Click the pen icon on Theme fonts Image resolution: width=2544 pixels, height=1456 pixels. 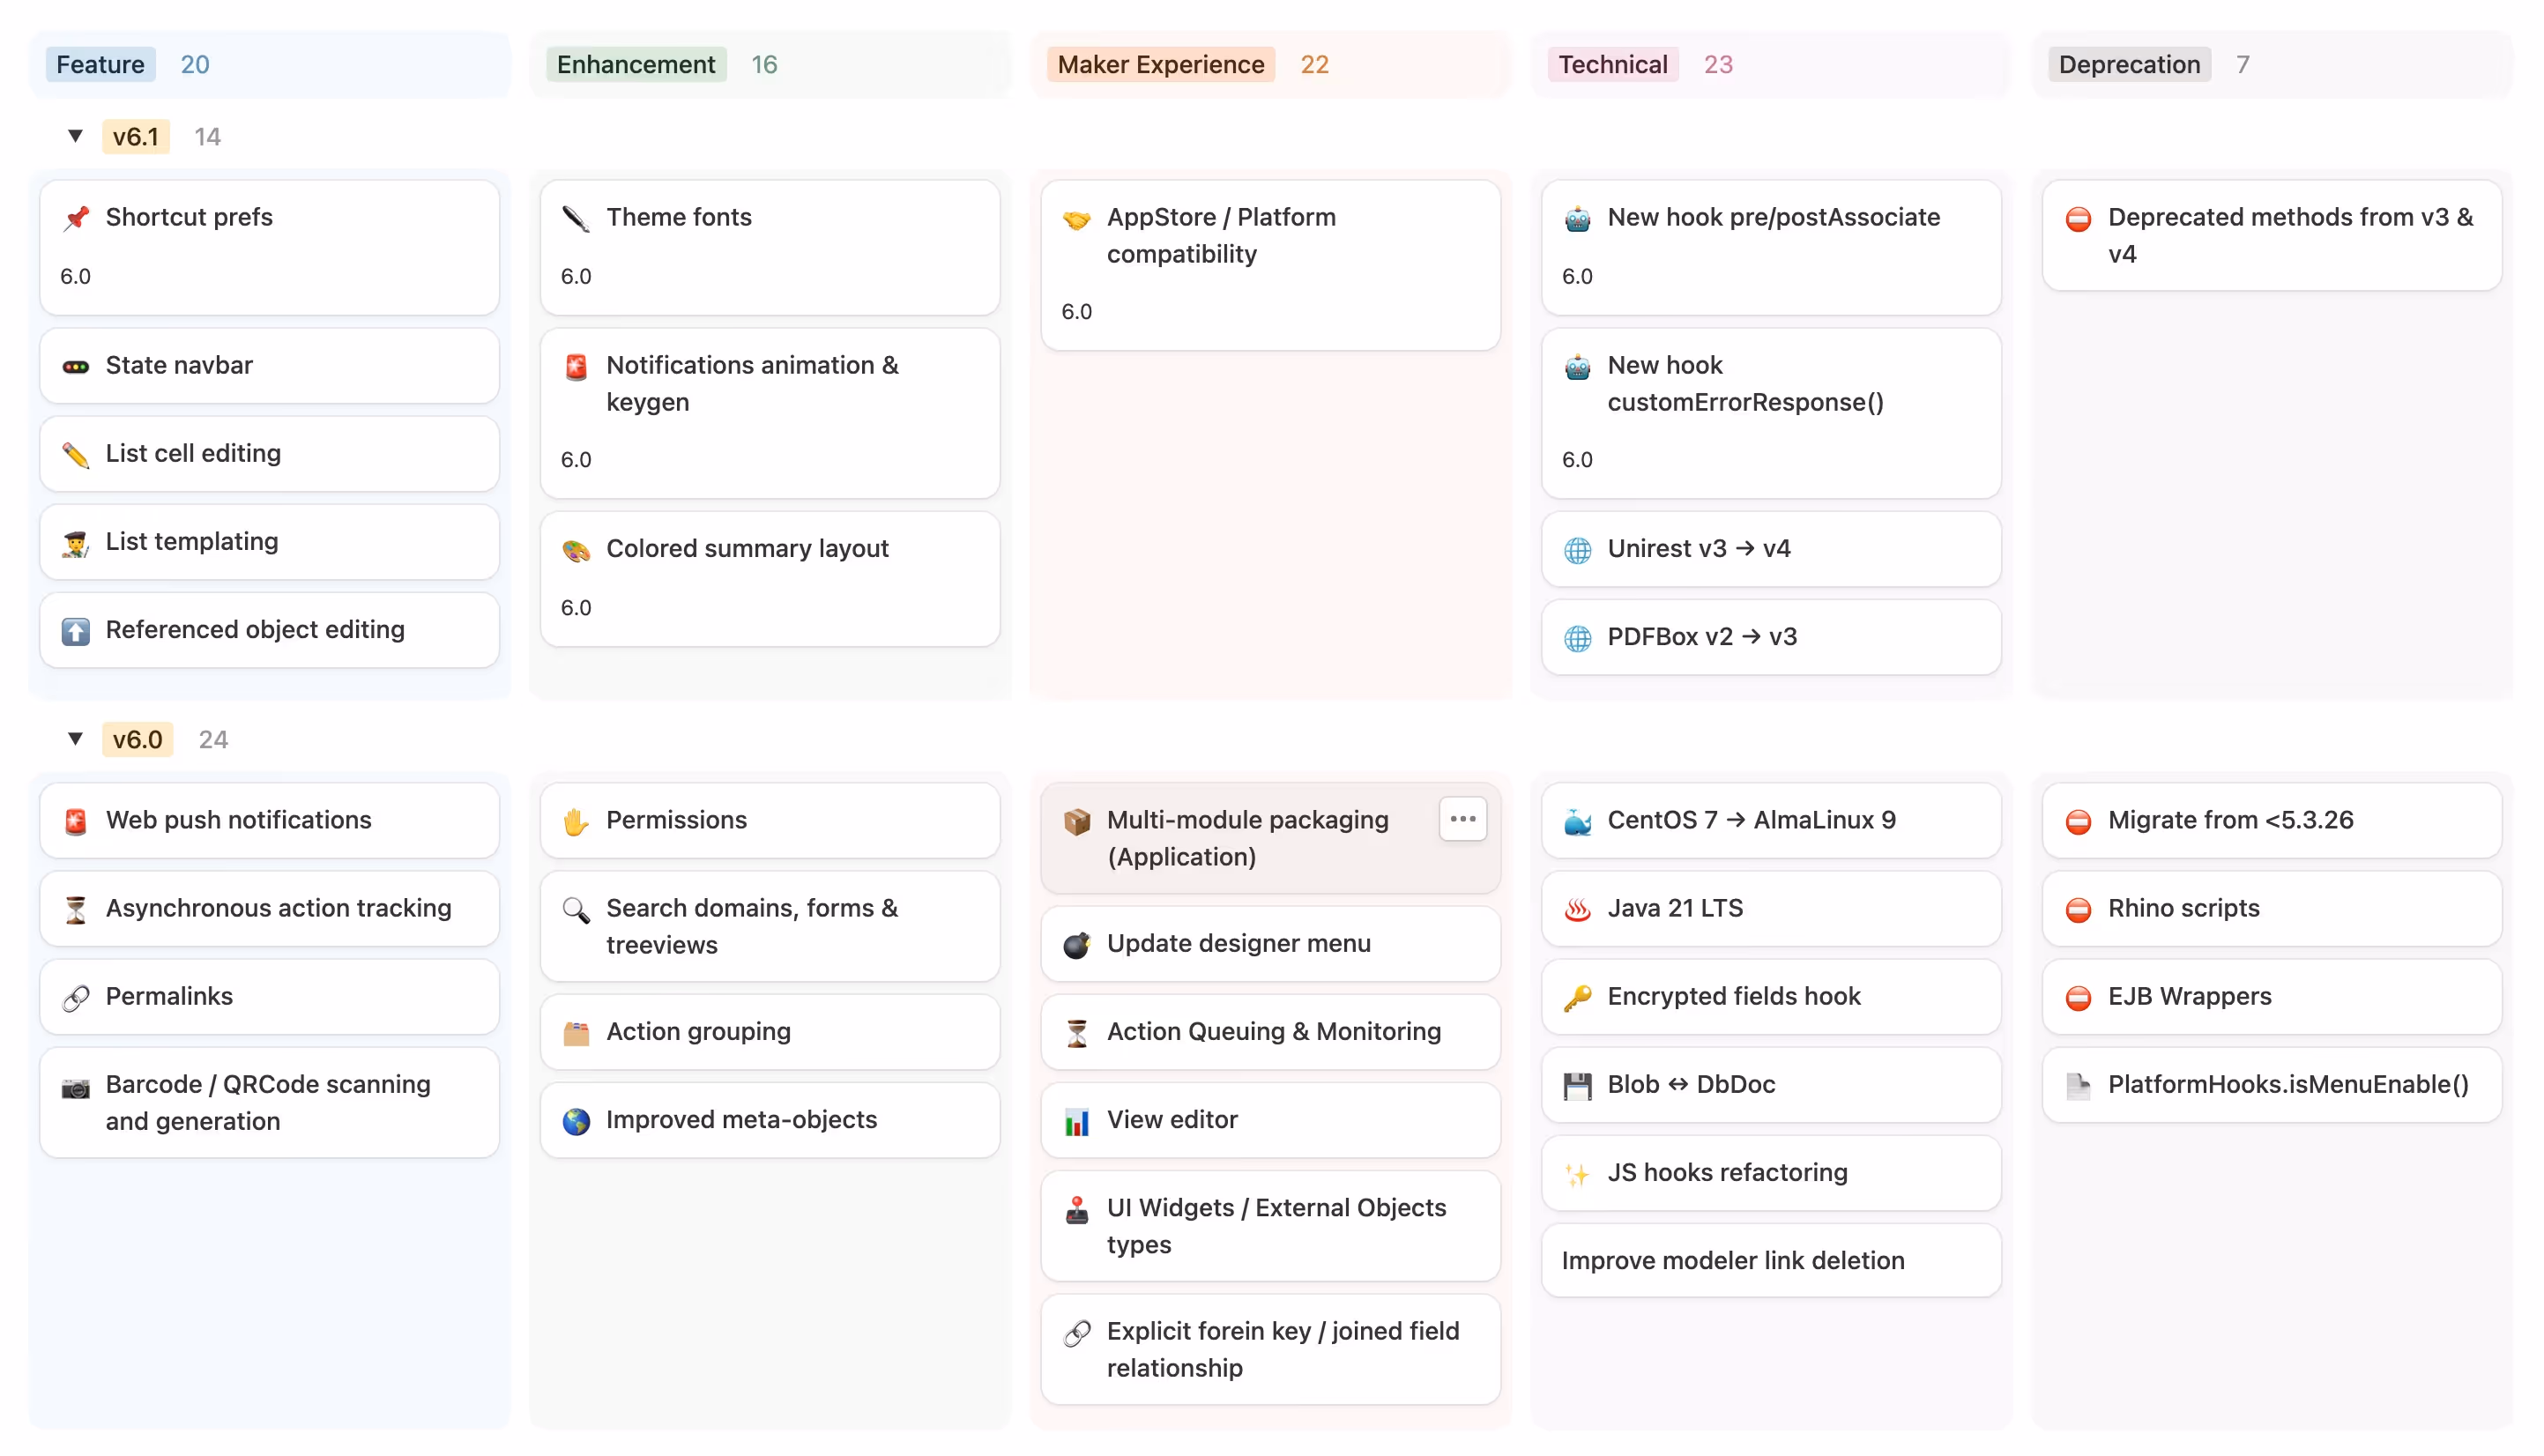[x=576, y=218]
